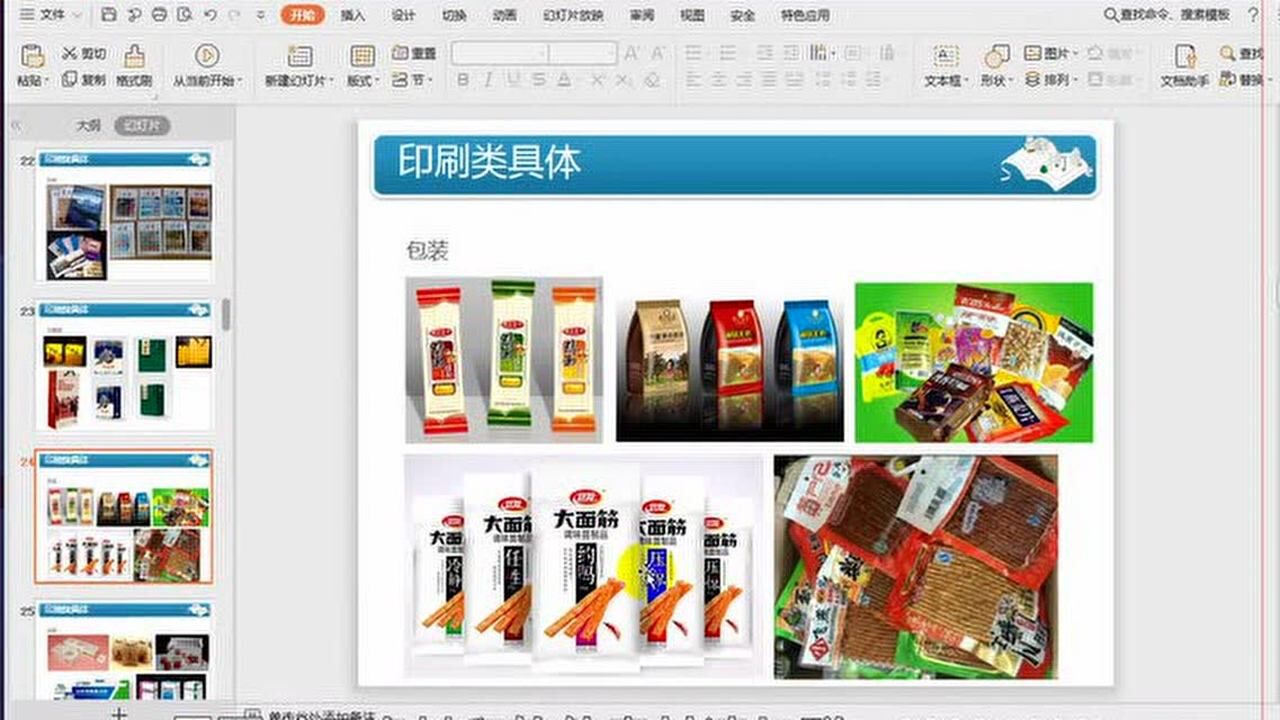Viewport: 1280px width, 720px height.
Task: Select the 大面筋 snack packages image
Action: [x=583, y=567]
